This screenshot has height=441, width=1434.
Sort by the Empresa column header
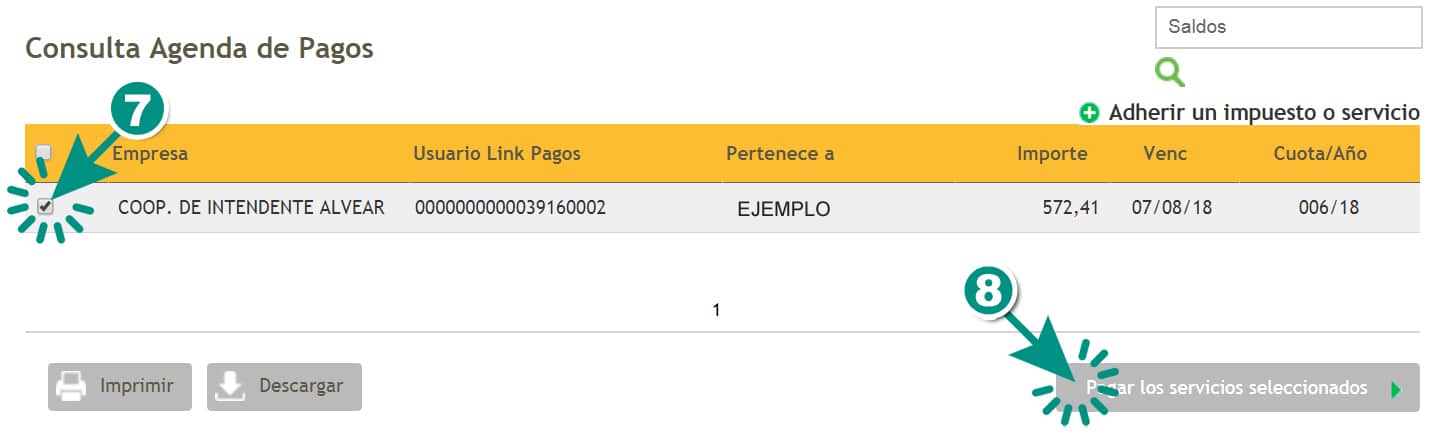[150, 154]
